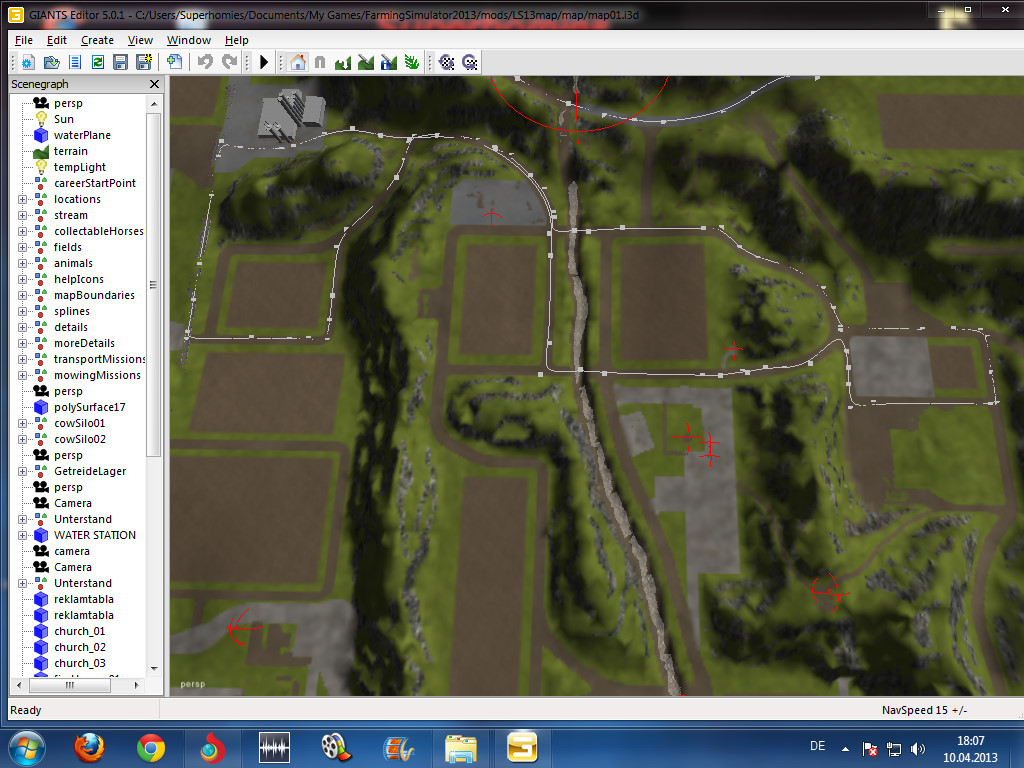Expand the stream node
The image size is (1024, 768).
click(x=22, y=215)
